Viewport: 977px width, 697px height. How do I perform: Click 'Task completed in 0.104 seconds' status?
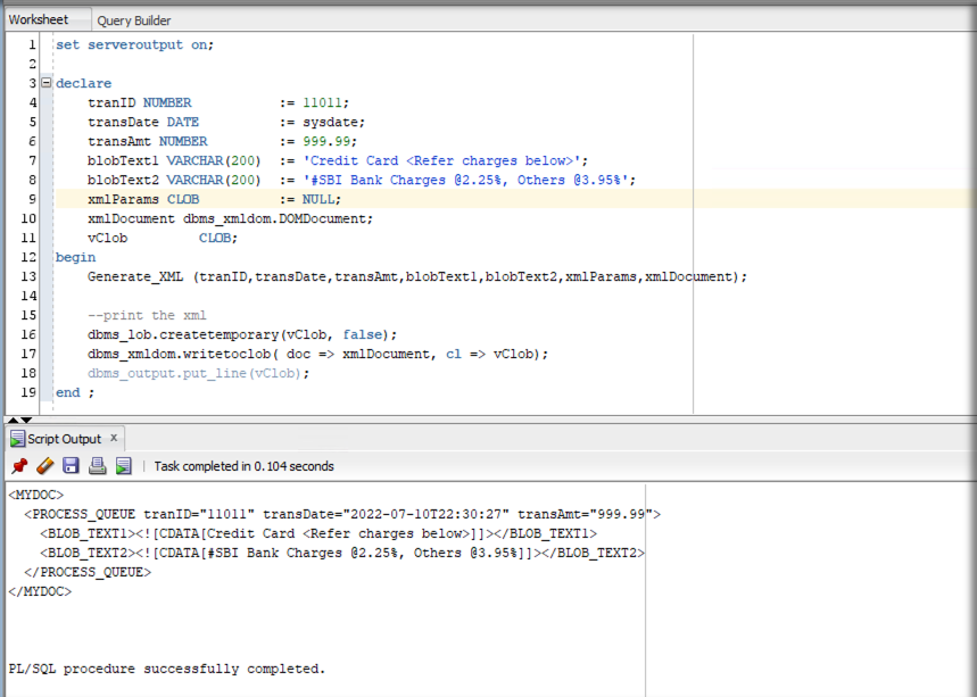pos(244,467)
